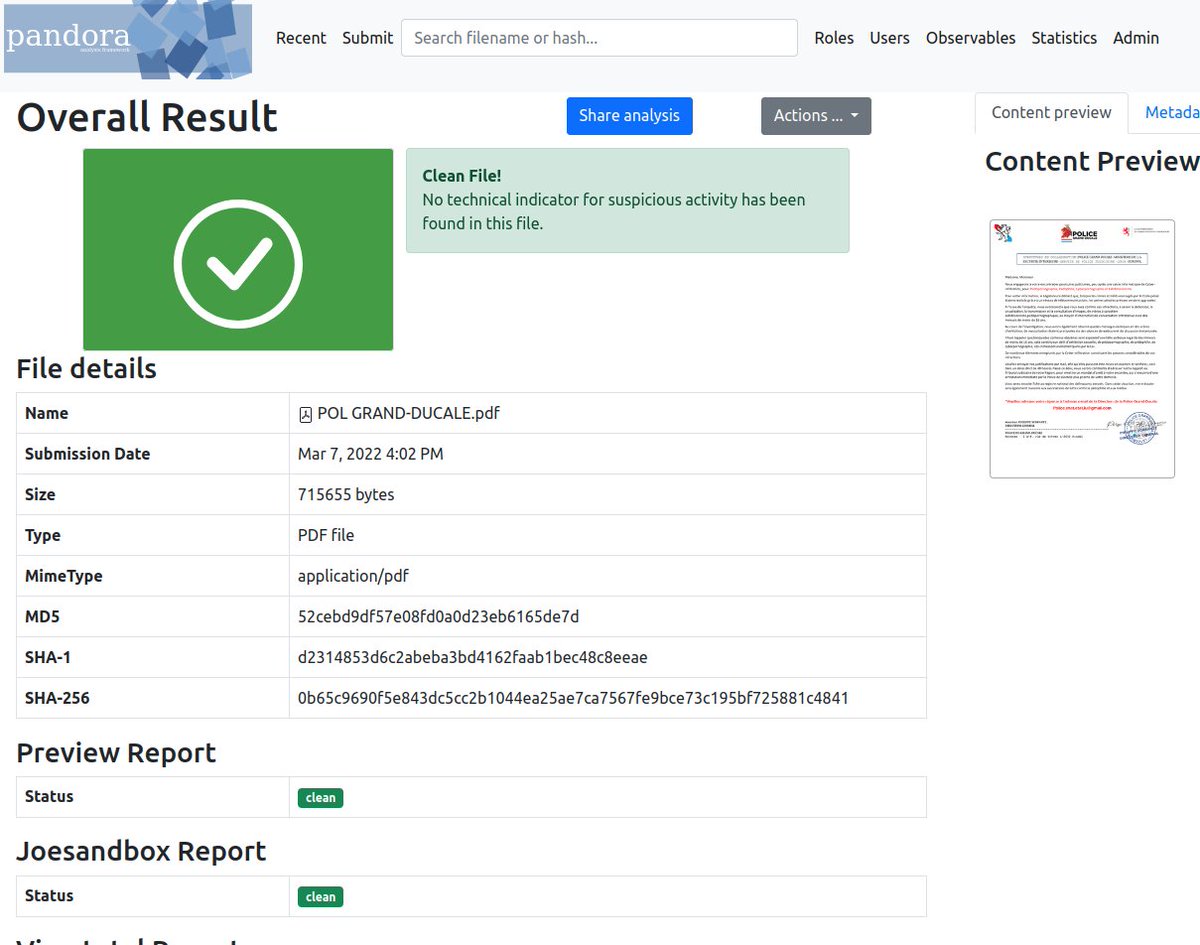Open the Statistics page
1200x945 pixels.
pos(1064,38)
